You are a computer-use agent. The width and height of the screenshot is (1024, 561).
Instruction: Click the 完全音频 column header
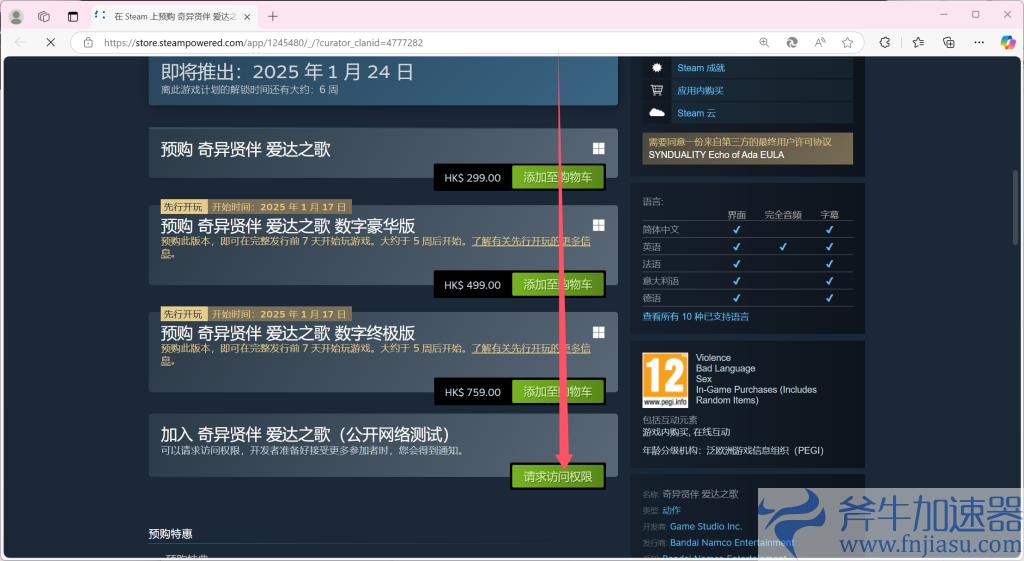click(783, 215)
